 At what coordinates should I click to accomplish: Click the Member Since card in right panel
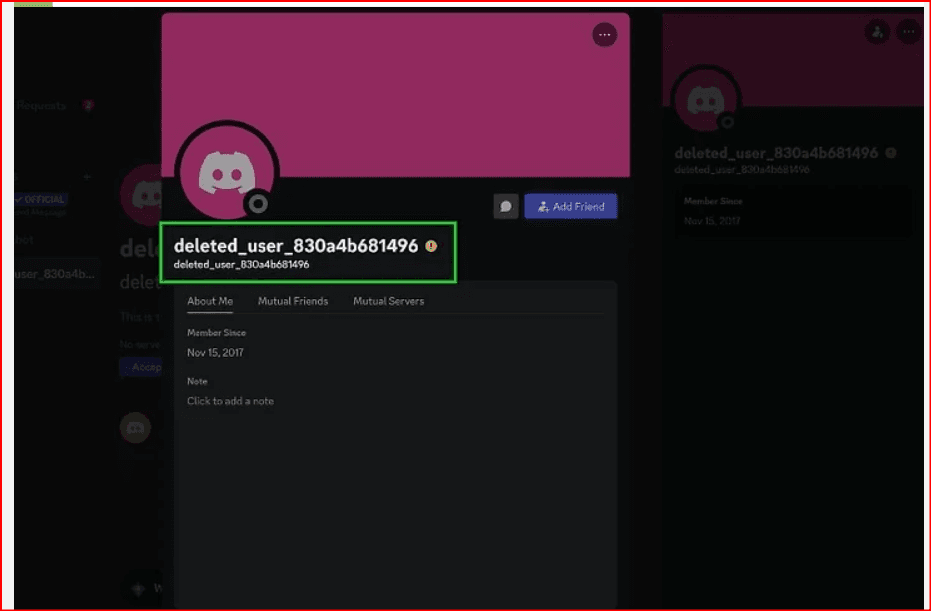pos(791,210)
